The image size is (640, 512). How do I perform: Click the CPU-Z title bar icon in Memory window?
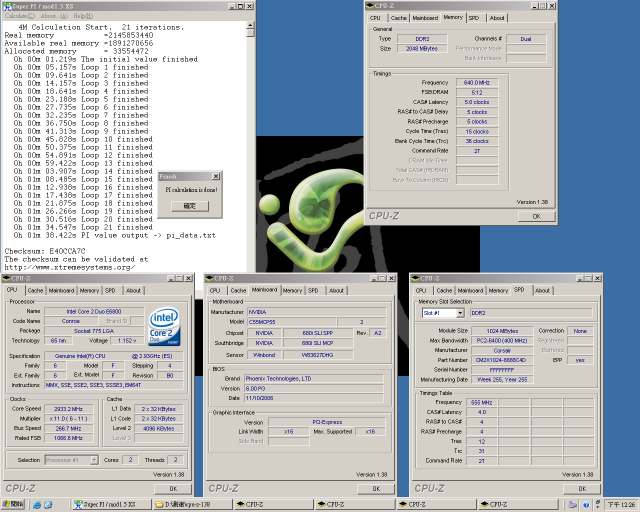pos(370,6)
